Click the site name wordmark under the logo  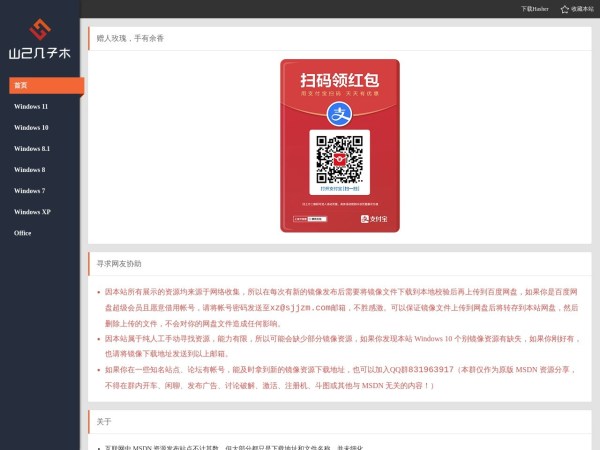coord(39,54)
